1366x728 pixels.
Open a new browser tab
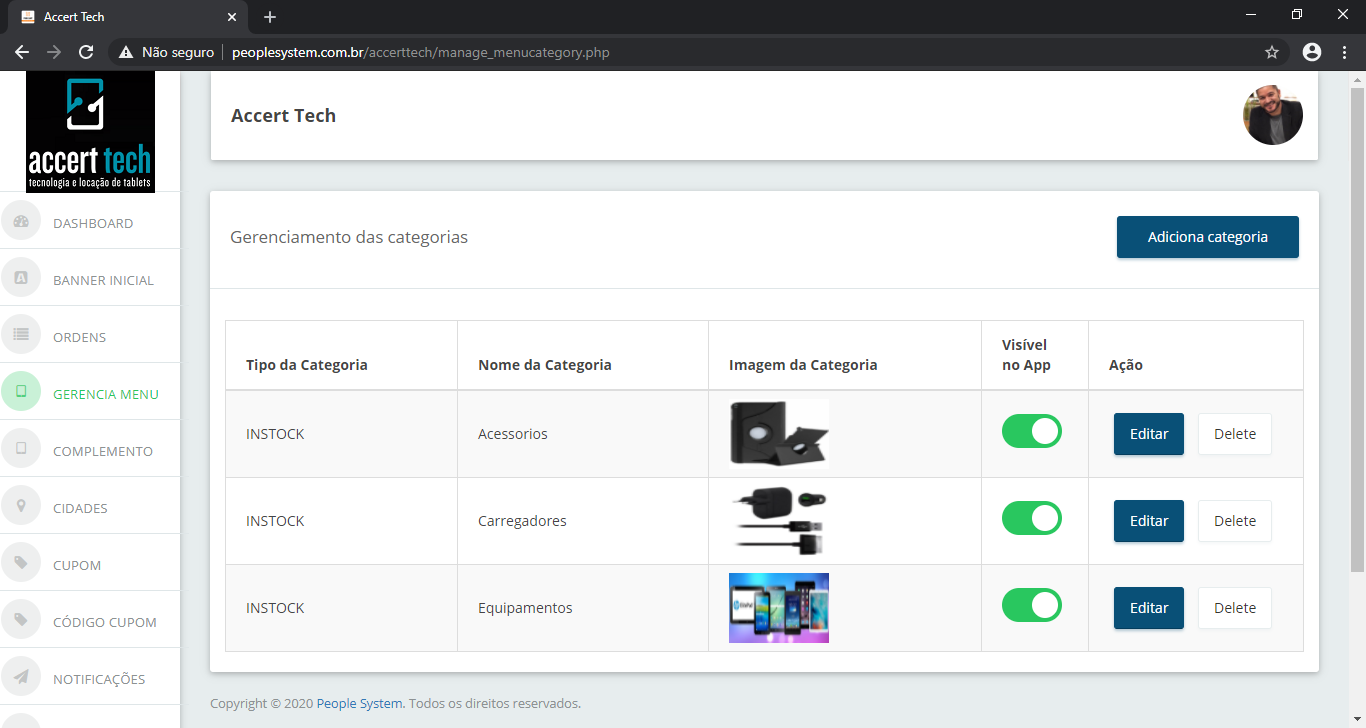coord(270,17)
